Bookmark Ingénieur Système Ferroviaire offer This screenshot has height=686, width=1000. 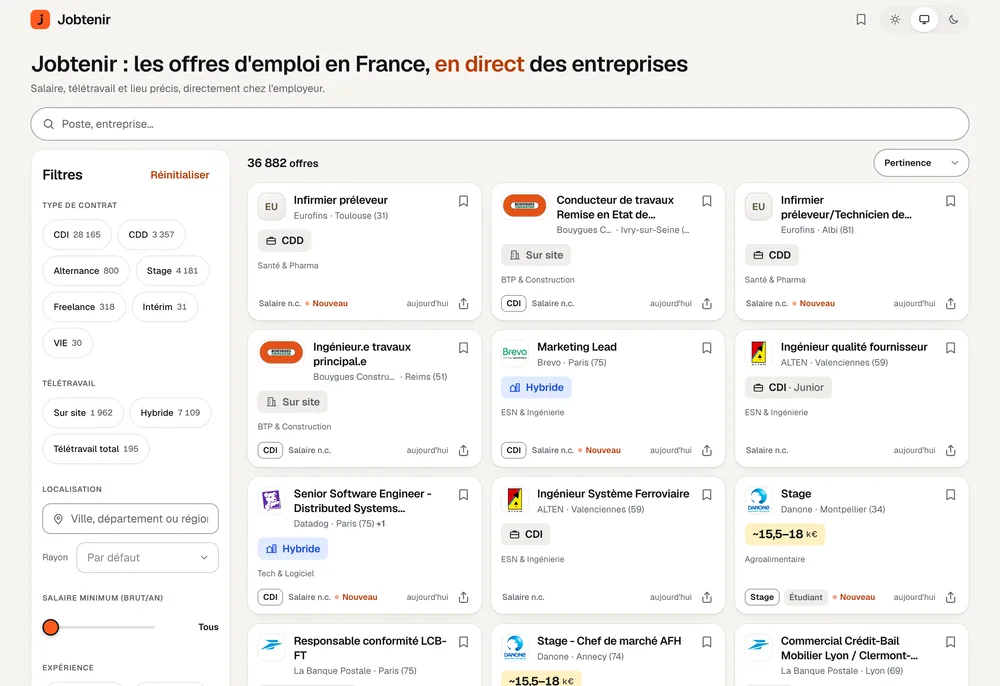707,494
